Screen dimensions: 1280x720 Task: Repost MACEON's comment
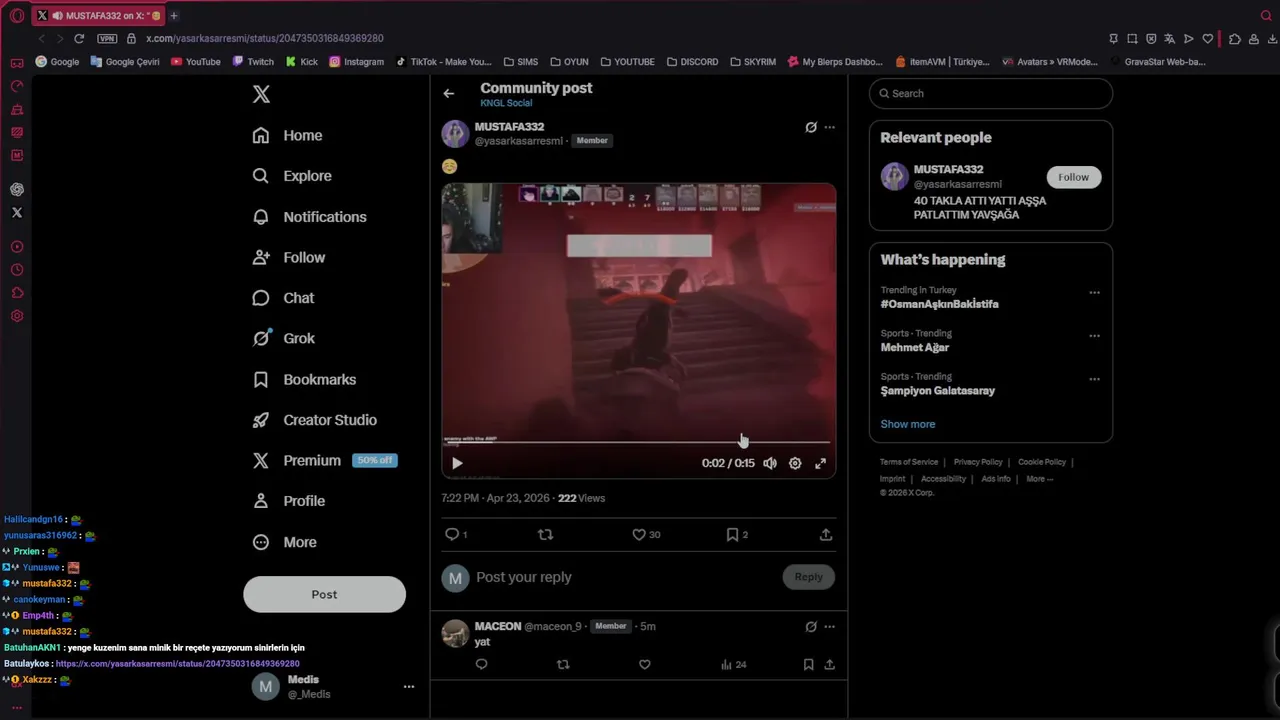click(563, 664)
